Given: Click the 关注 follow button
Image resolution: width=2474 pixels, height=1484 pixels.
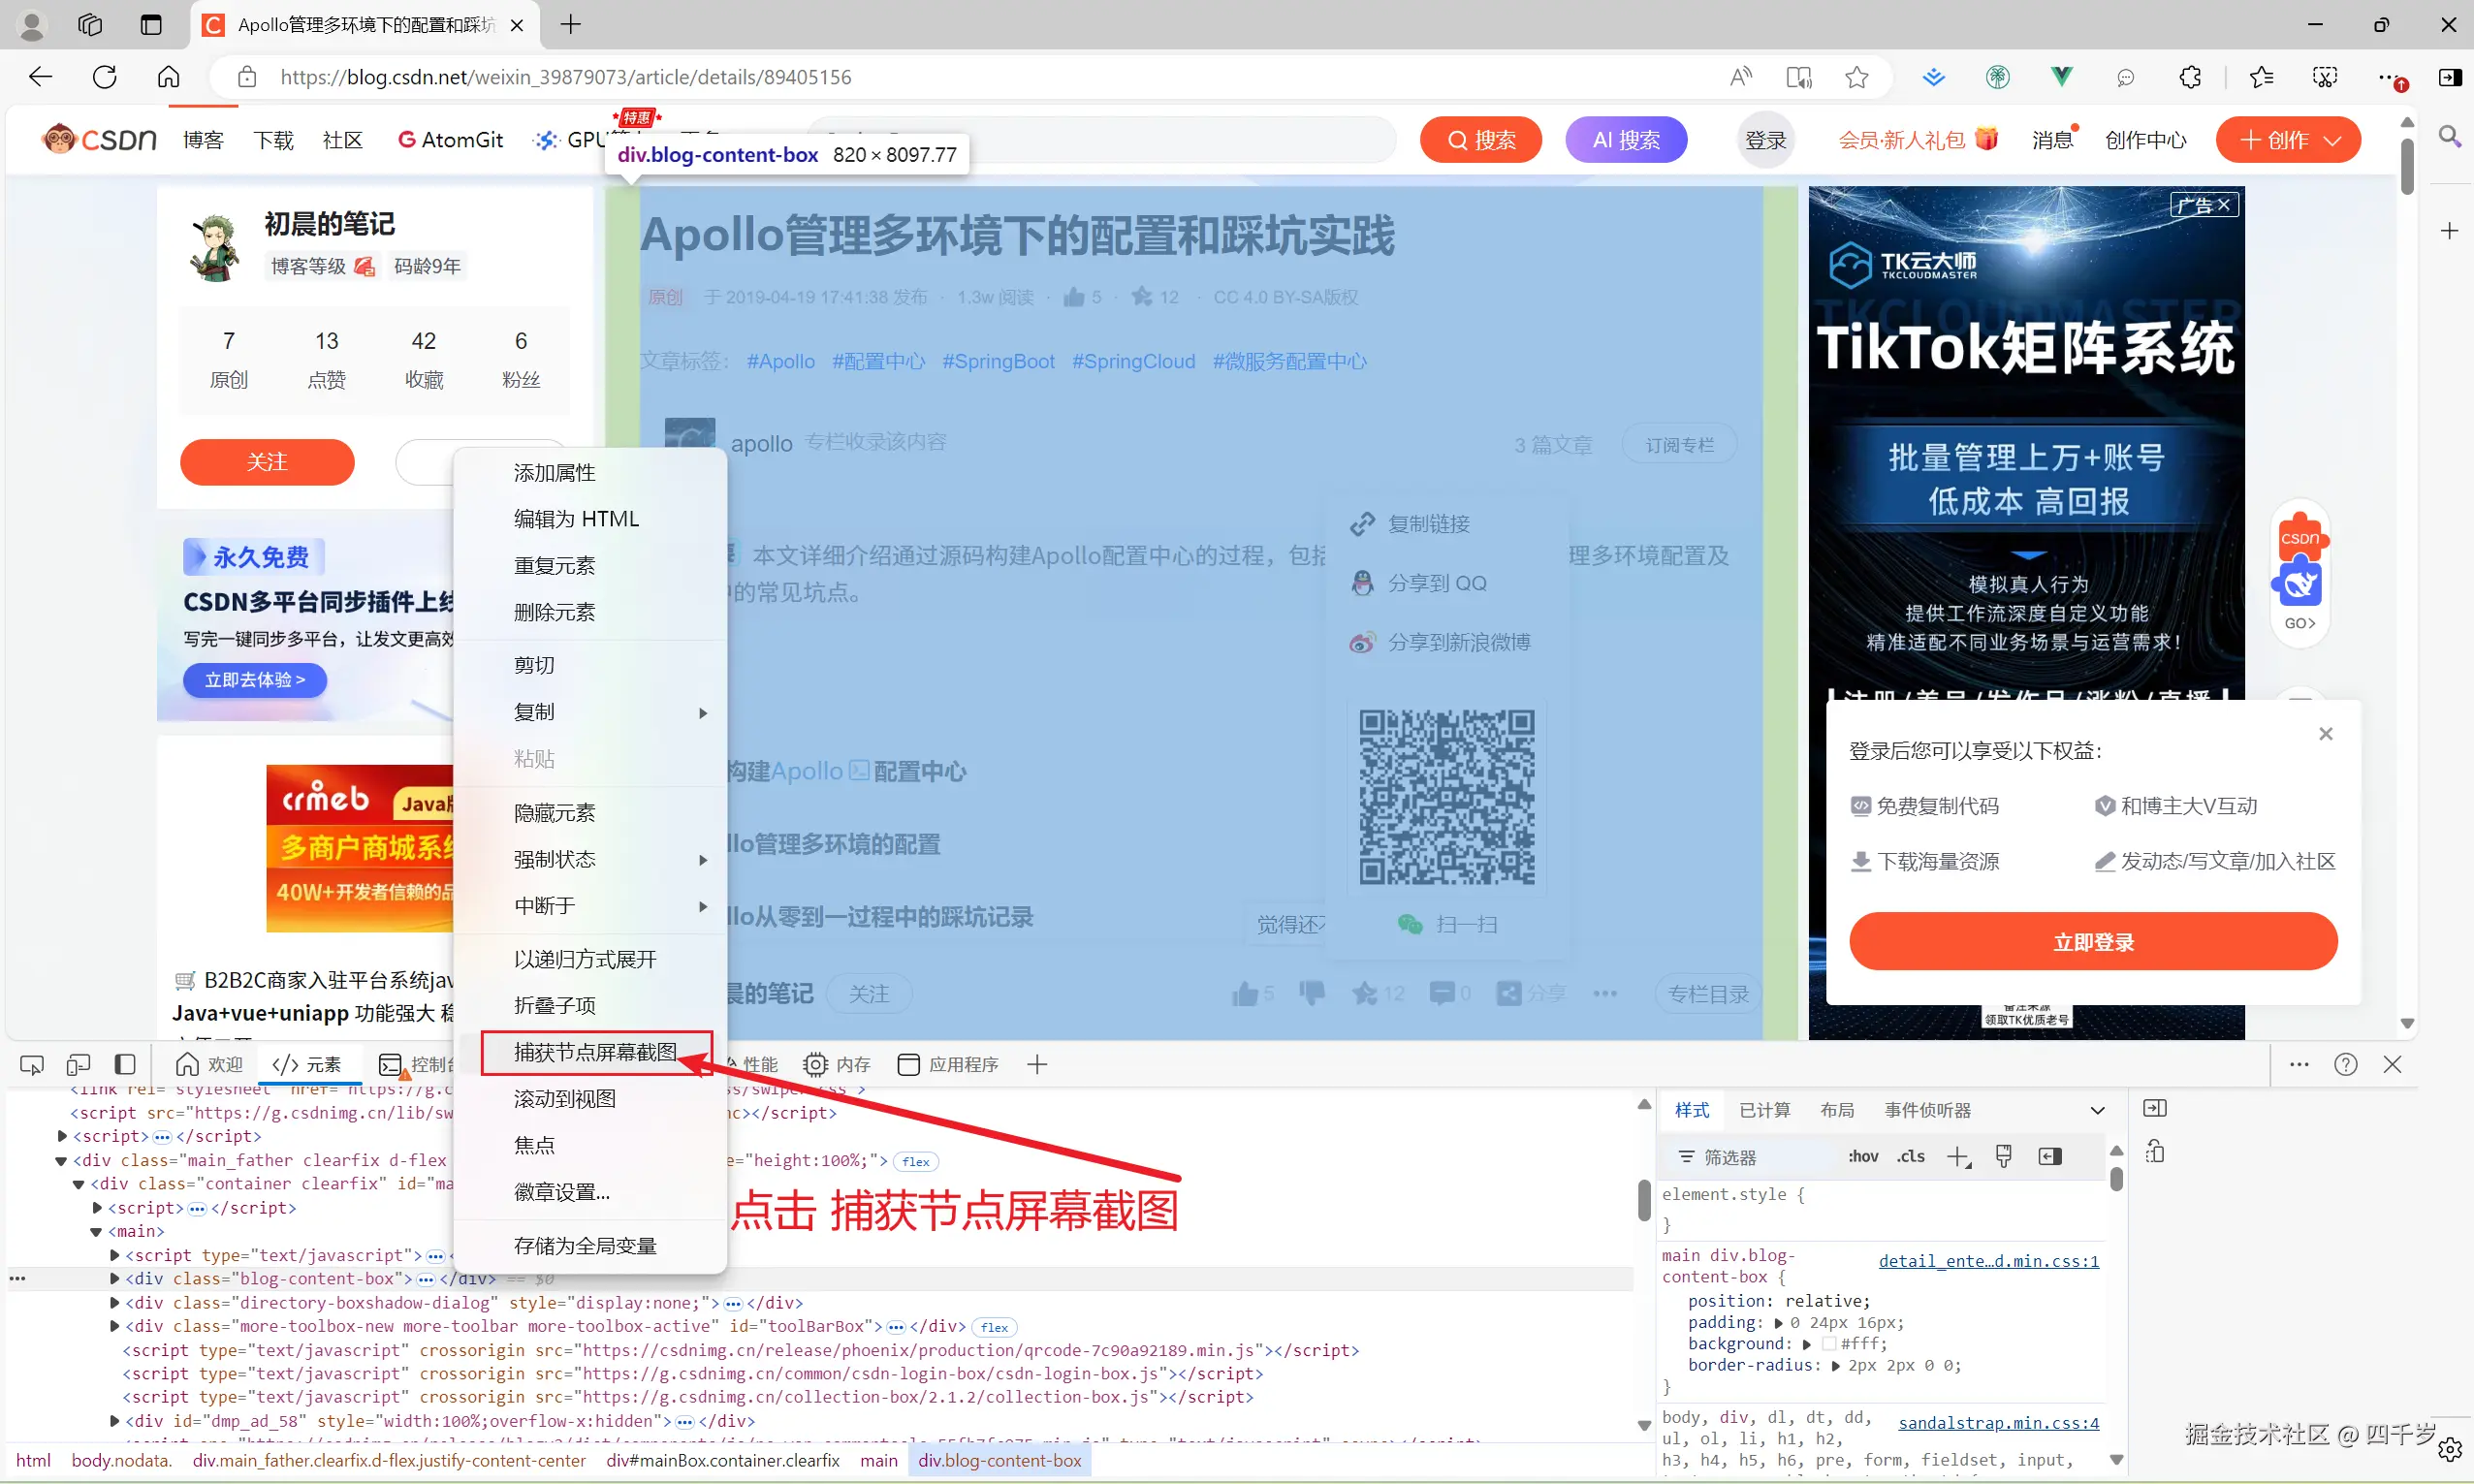Looking at the screenshot, I should [x=267, y=462].
